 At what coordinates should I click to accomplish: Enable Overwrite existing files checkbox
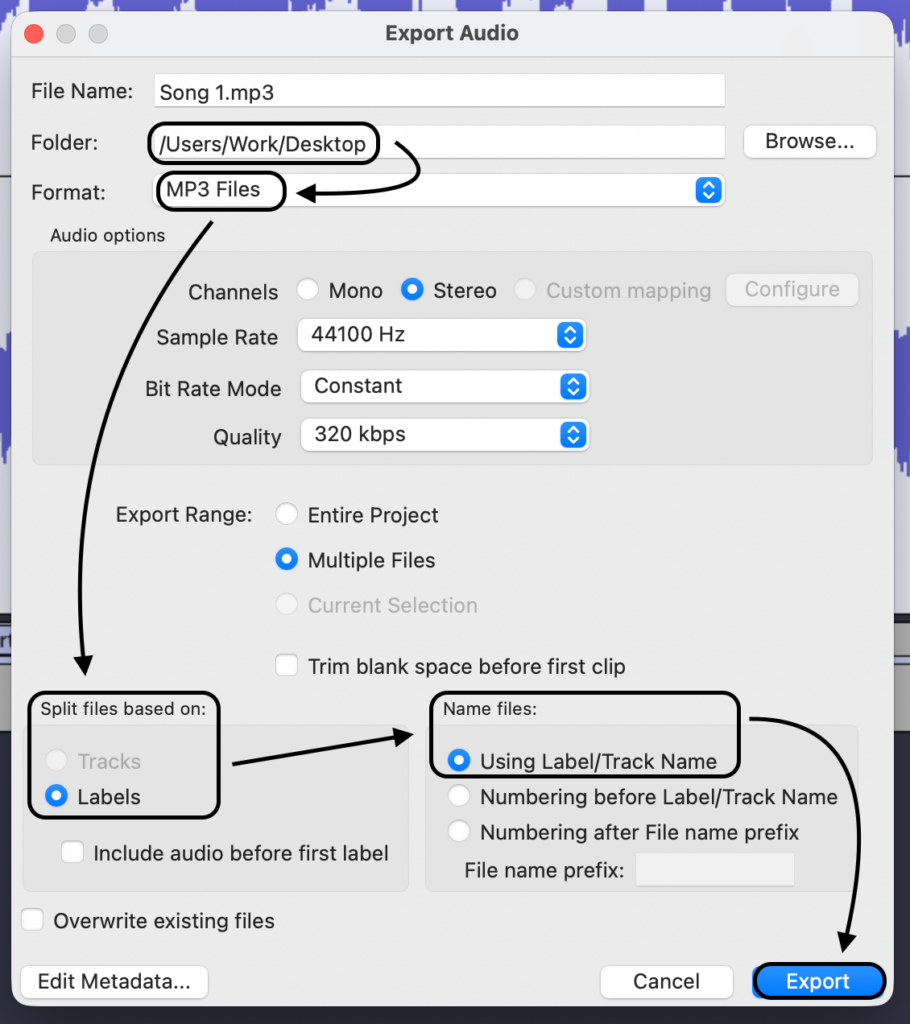coord(33,920)
